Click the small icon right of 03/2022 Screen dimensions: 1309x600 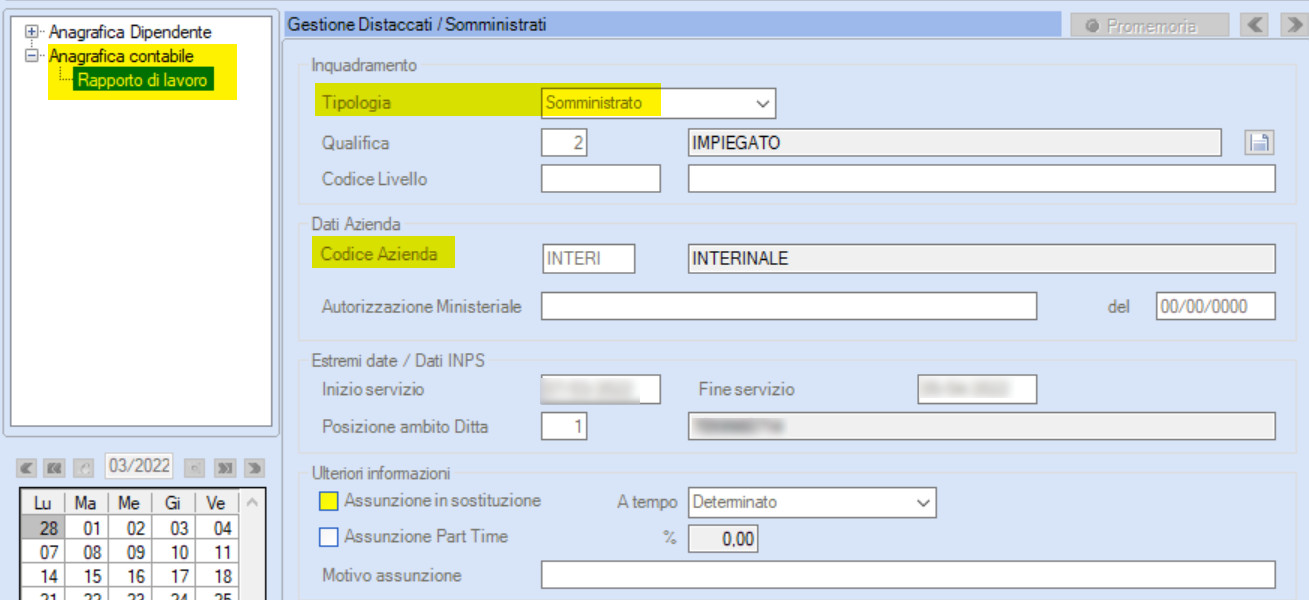pos(196,467)
